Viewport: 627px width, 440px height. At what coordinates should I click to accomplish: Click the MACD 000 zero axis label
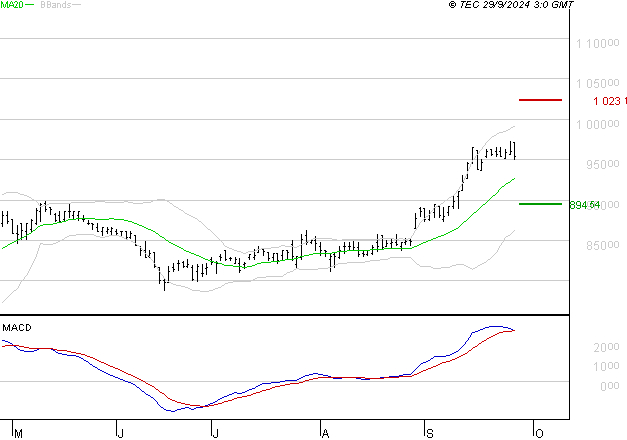click(609, 386)
